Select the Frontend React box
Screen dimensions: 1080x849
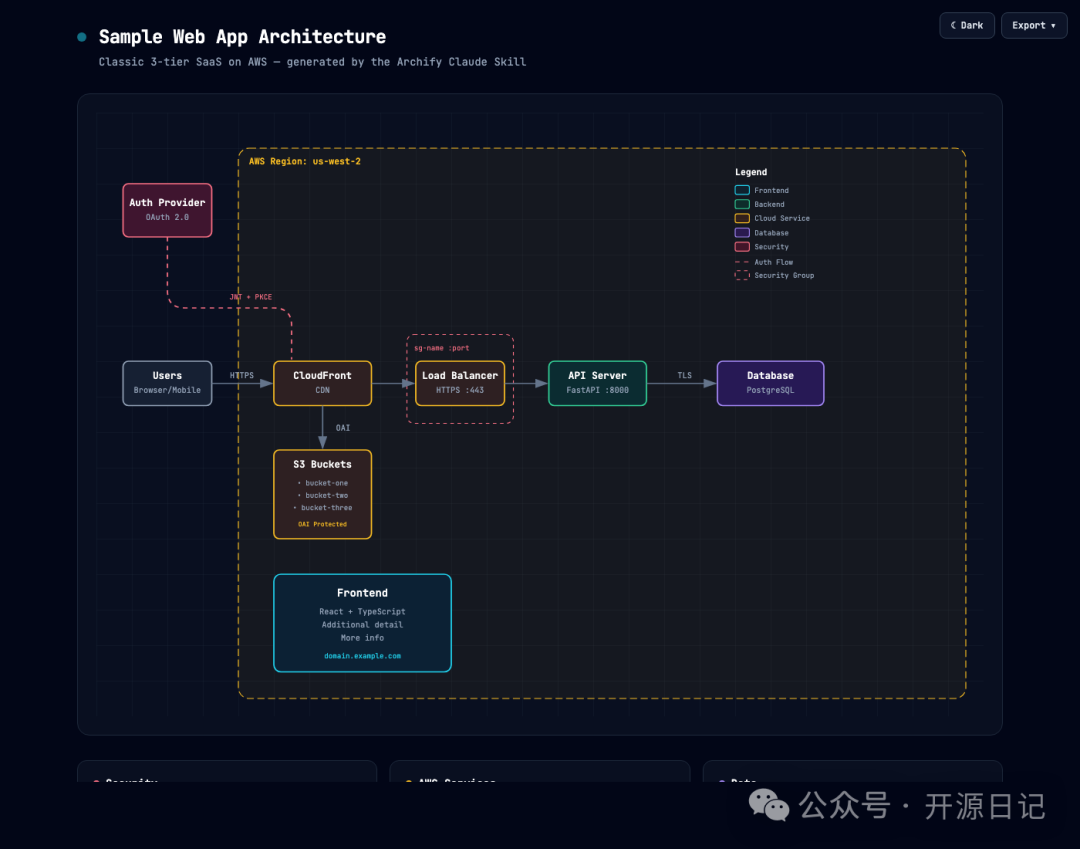pyautogui.click(x=362, y=623)
